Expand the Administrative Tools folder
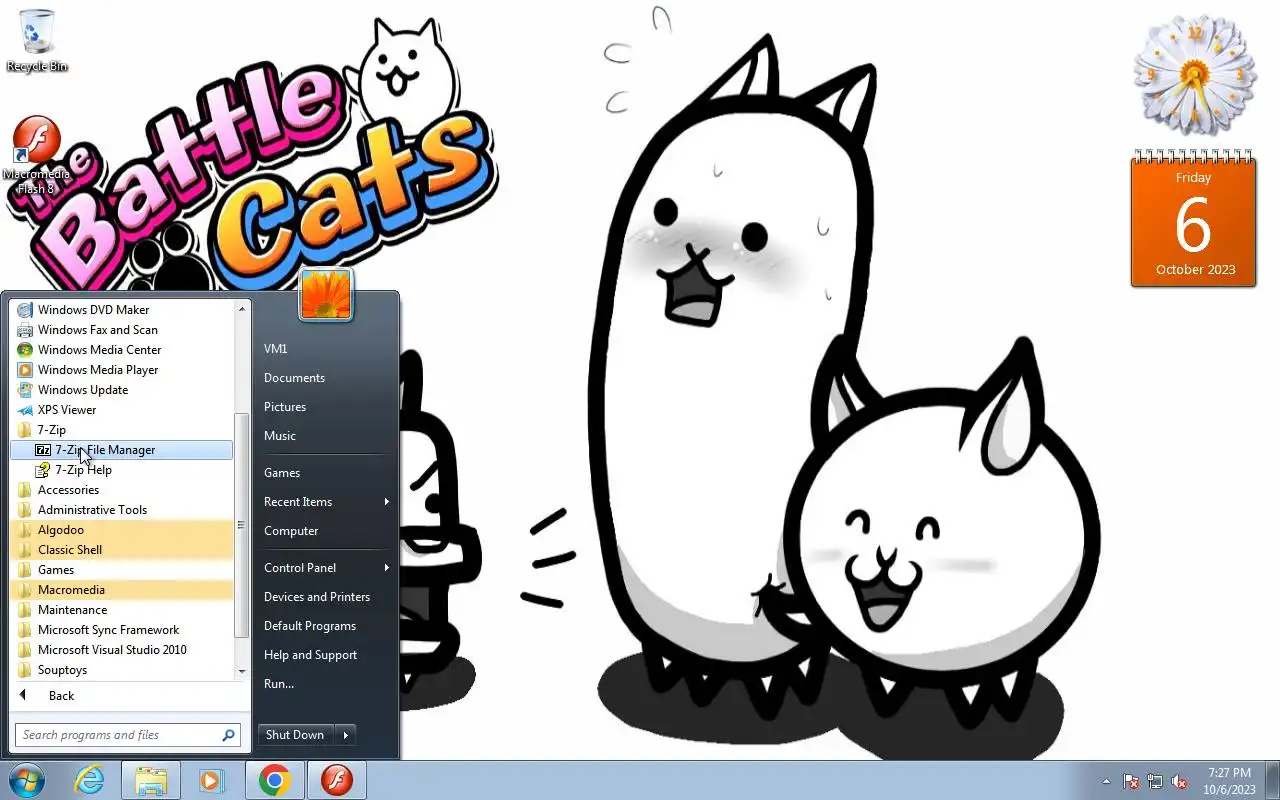 (x=121, y=510)
